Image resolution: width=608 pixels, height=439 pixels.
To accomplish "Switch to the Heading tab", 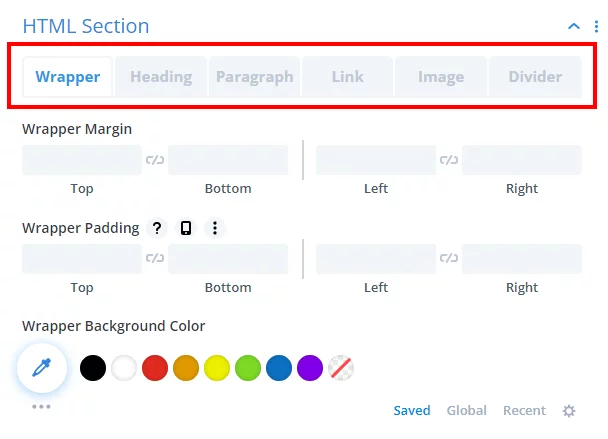I will pyautogui.click(x=161, y=77).
